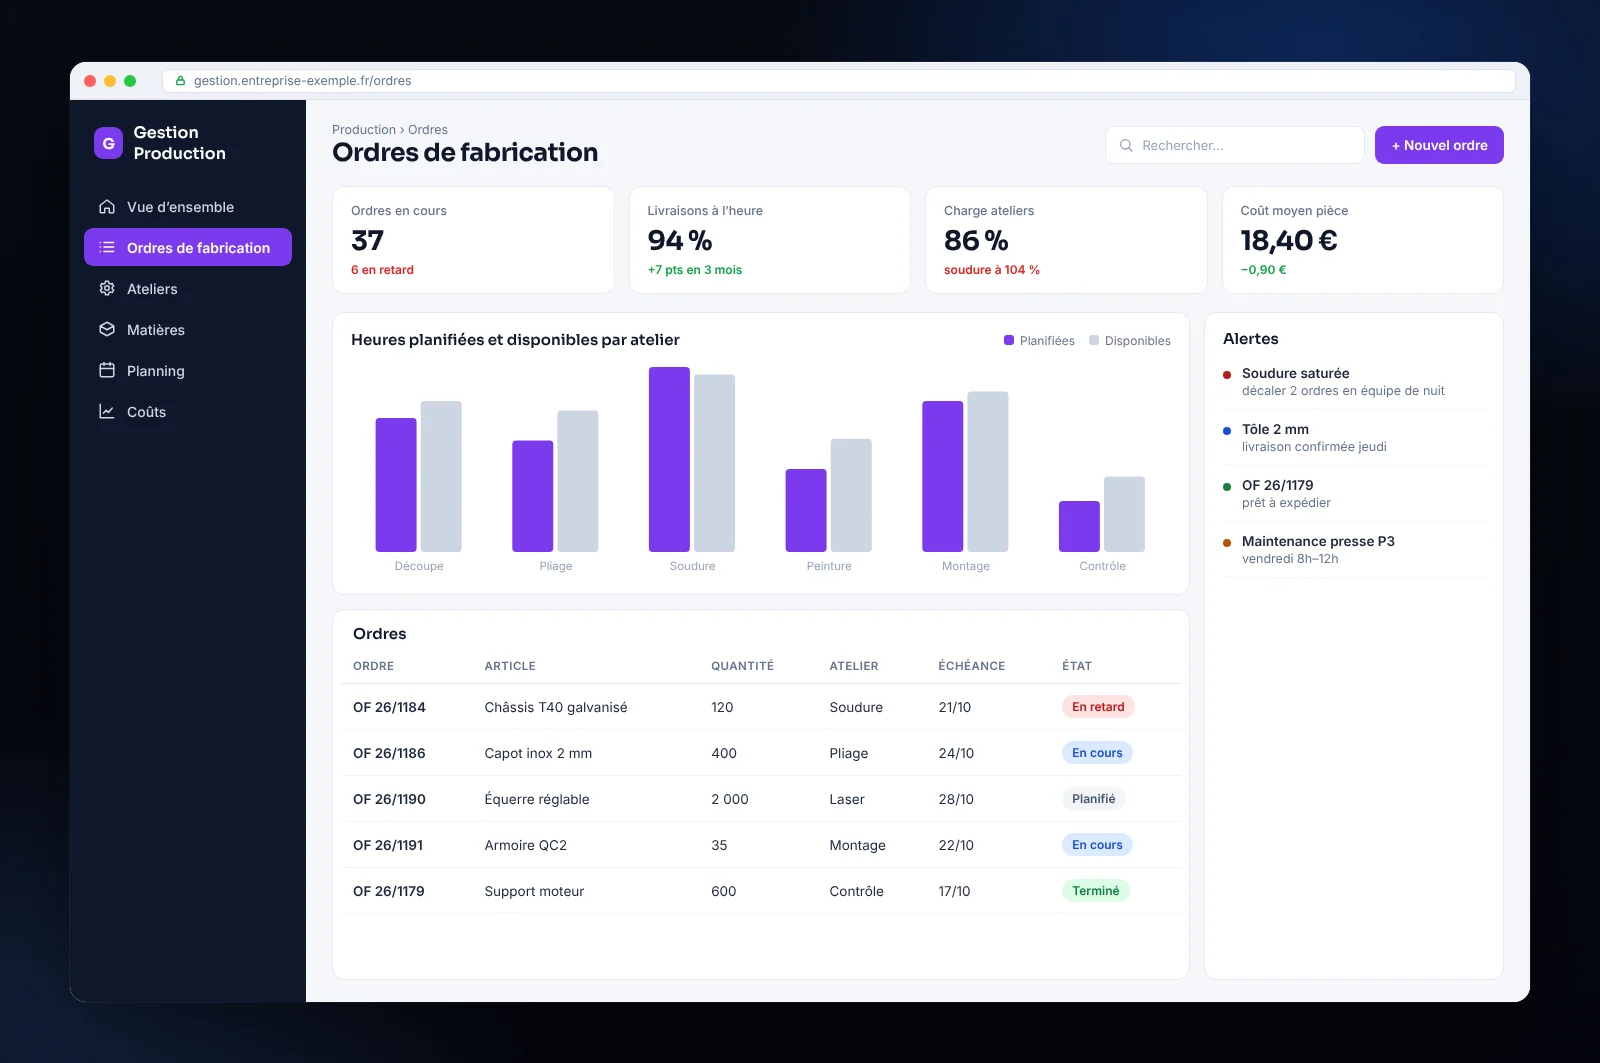Click the home icon beside Vue d'ensemble
Image resolution: width=1600 pixels, height=1063 pixels.
107,207
